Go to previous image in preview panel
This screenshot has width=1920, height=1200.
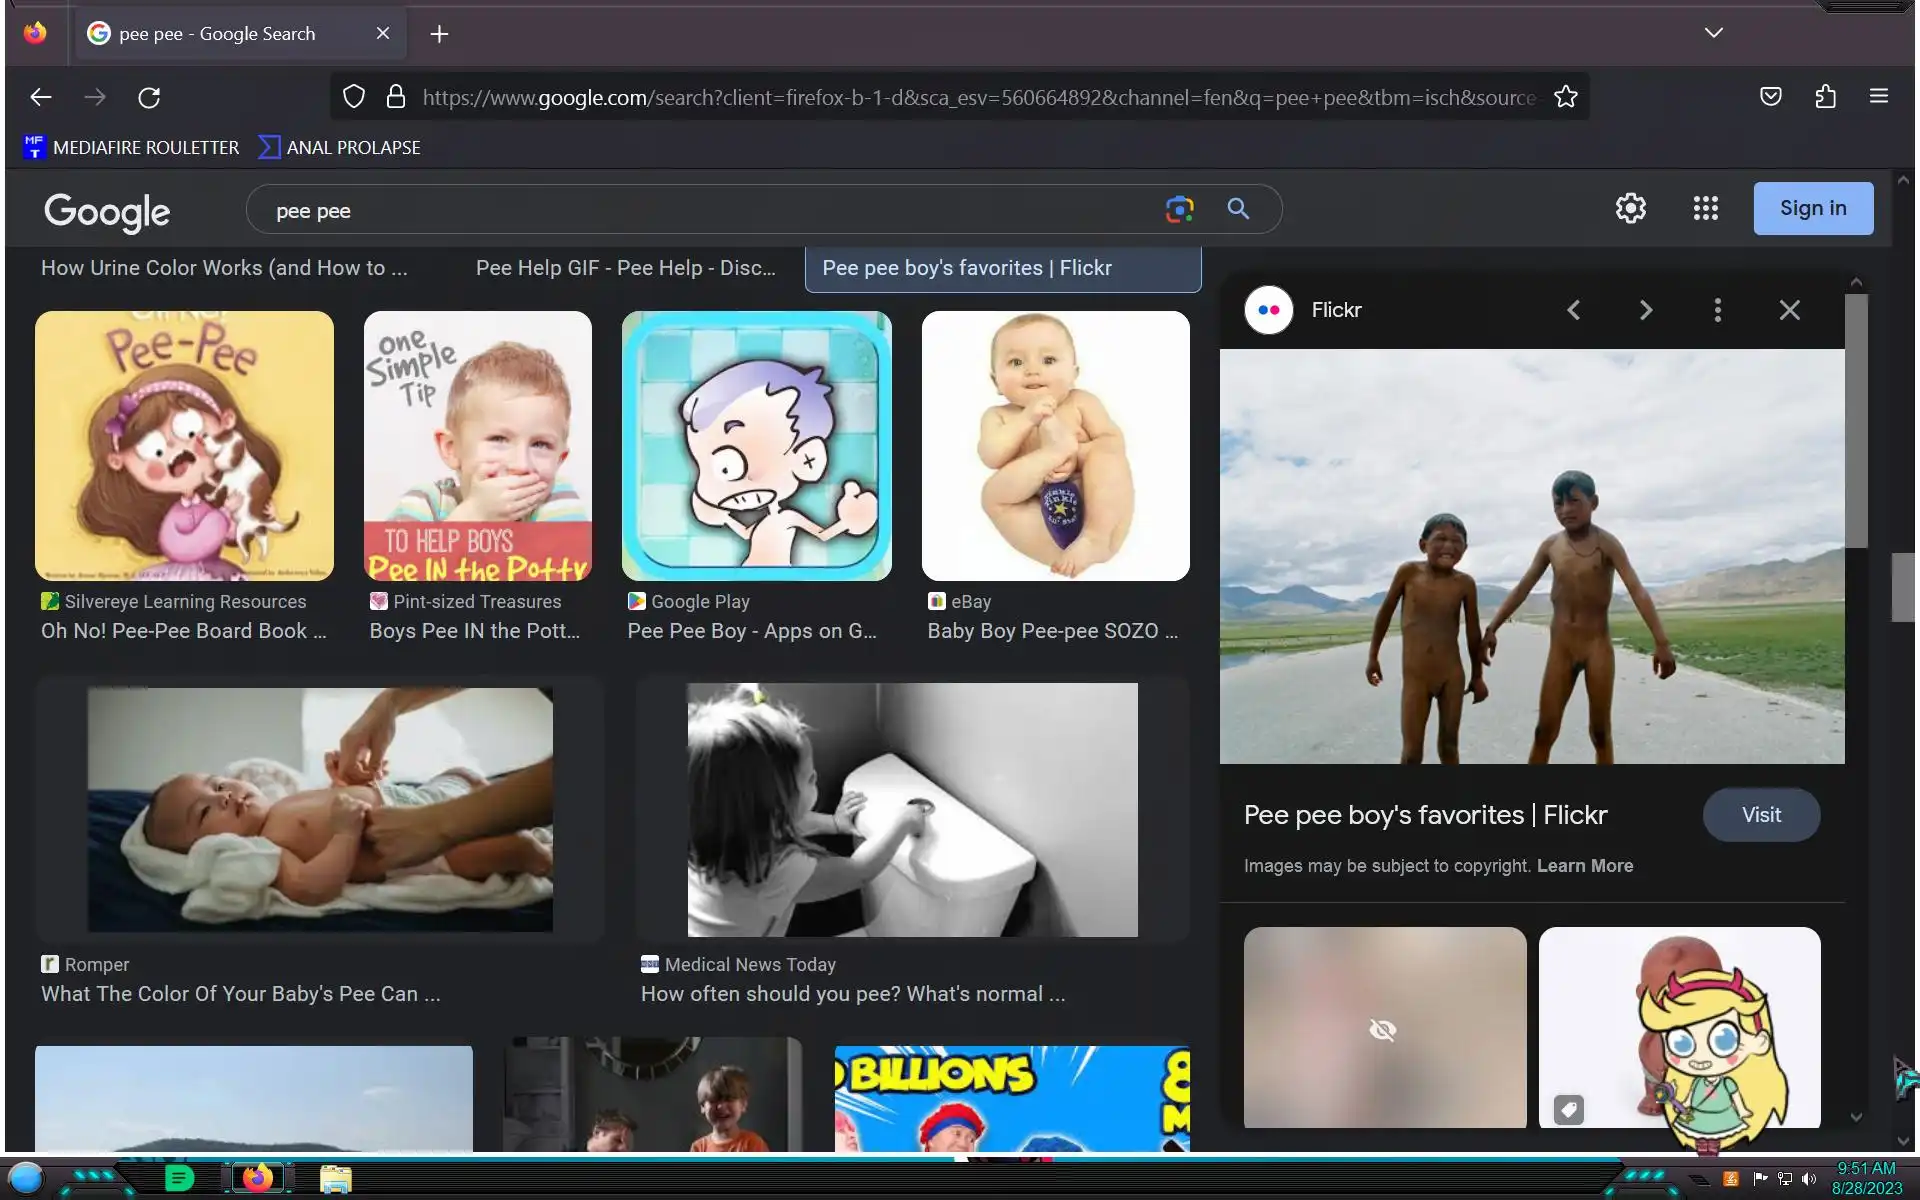[x=1574, y=310]
